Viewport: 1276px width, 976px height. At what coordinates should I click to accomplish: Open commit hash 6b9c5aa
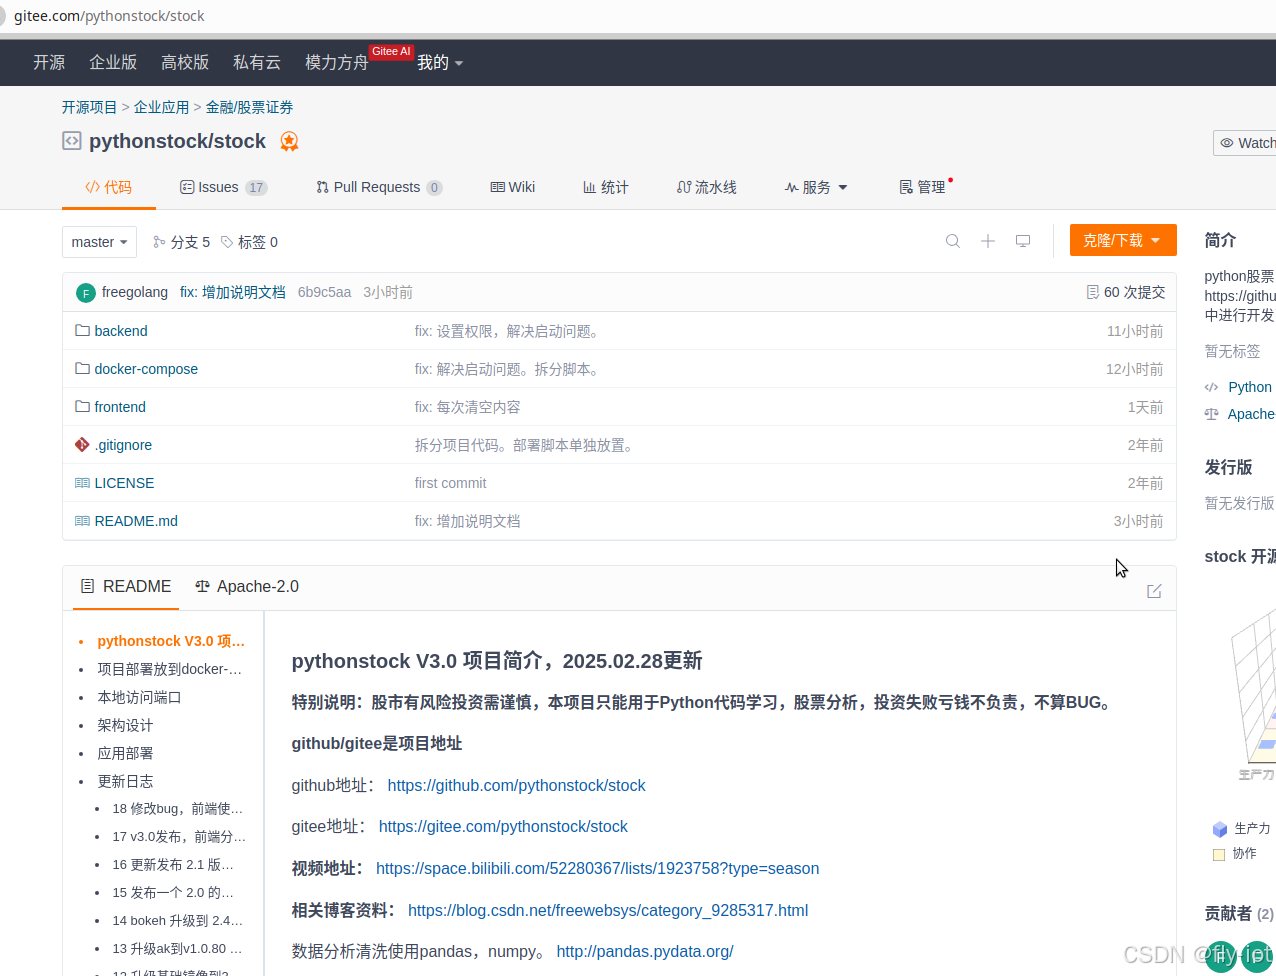point(325,292)
